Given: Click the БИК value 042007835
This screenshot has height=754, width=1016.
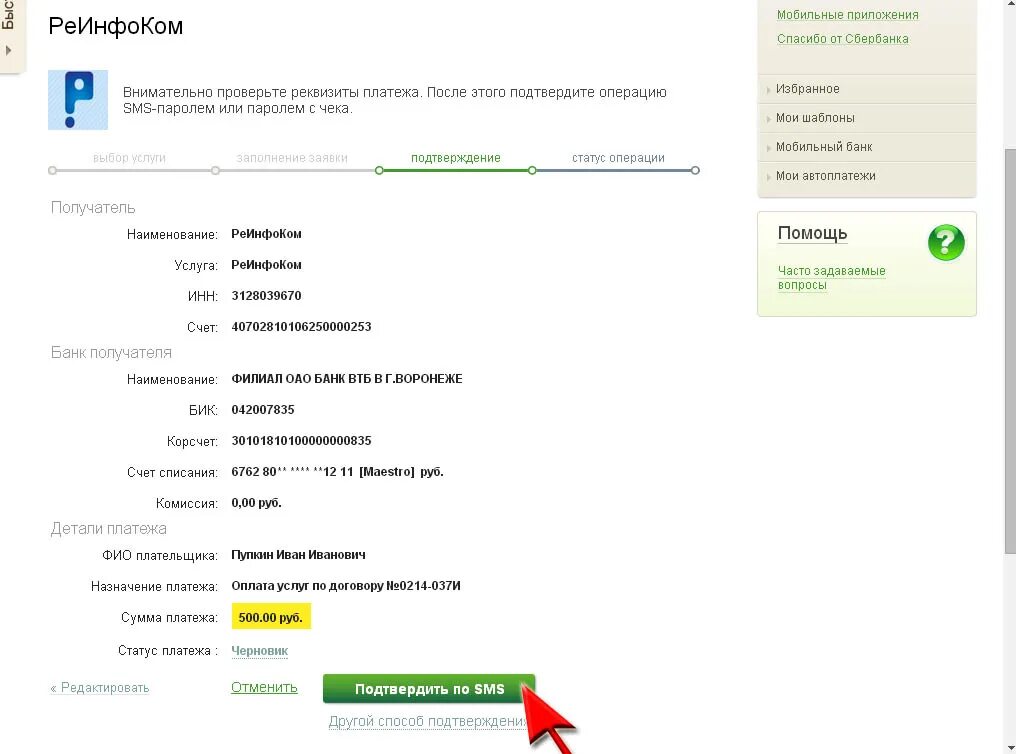Looking at the screenshot, I should pyautogui.click(x=263, y=410).
